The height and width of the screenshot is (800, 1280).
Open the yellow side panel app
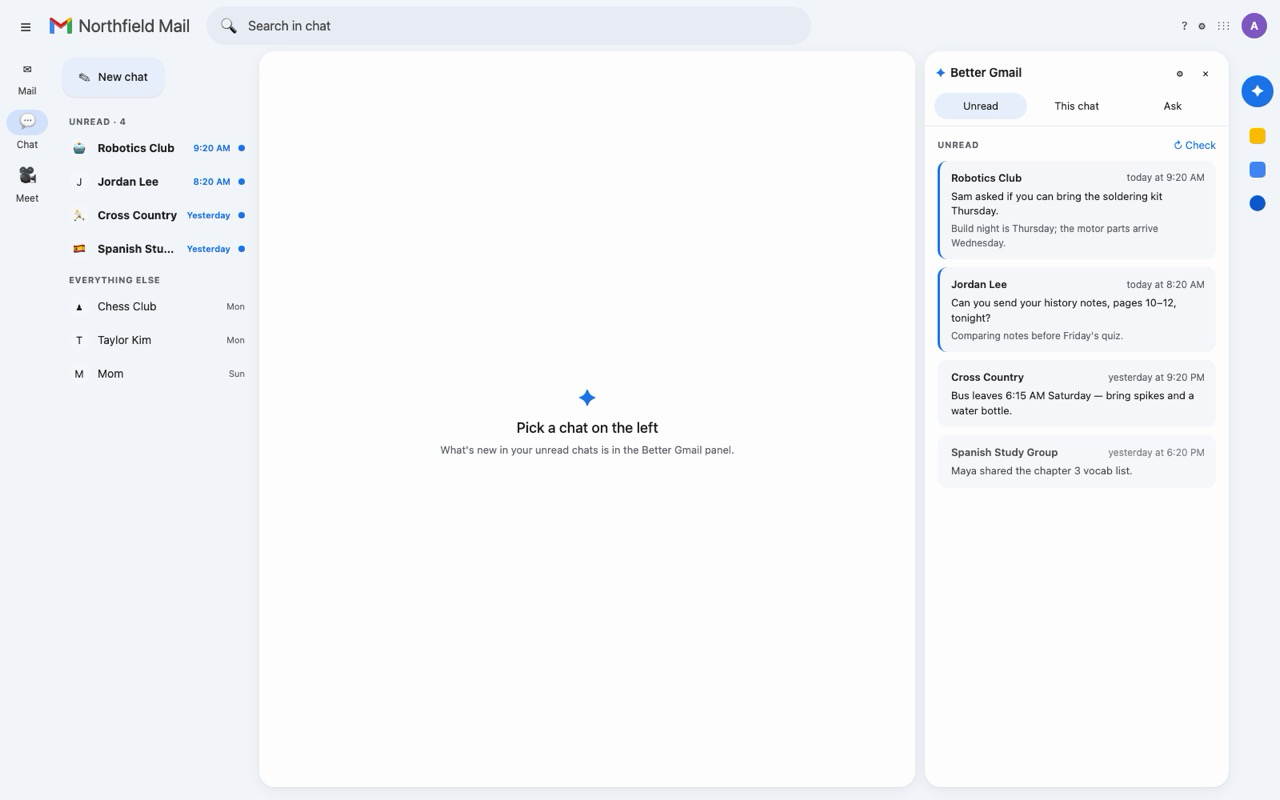click(1257, 136)
